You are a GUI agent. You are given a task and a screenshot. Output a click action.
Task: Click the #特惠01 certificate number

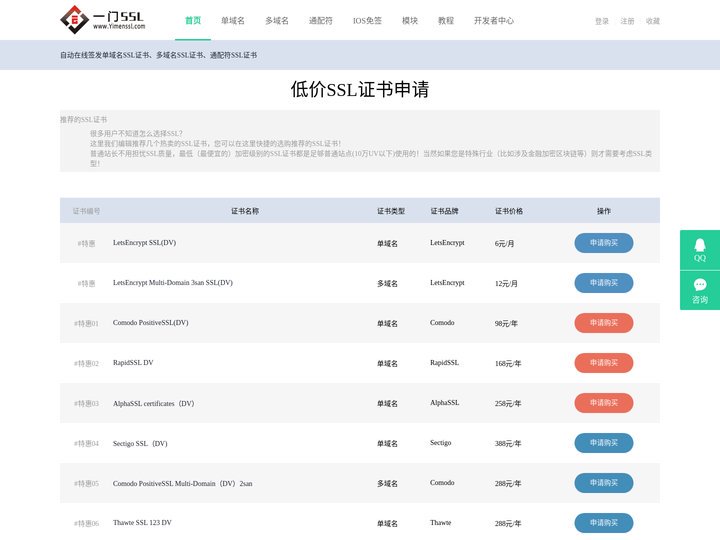point(86,324)
